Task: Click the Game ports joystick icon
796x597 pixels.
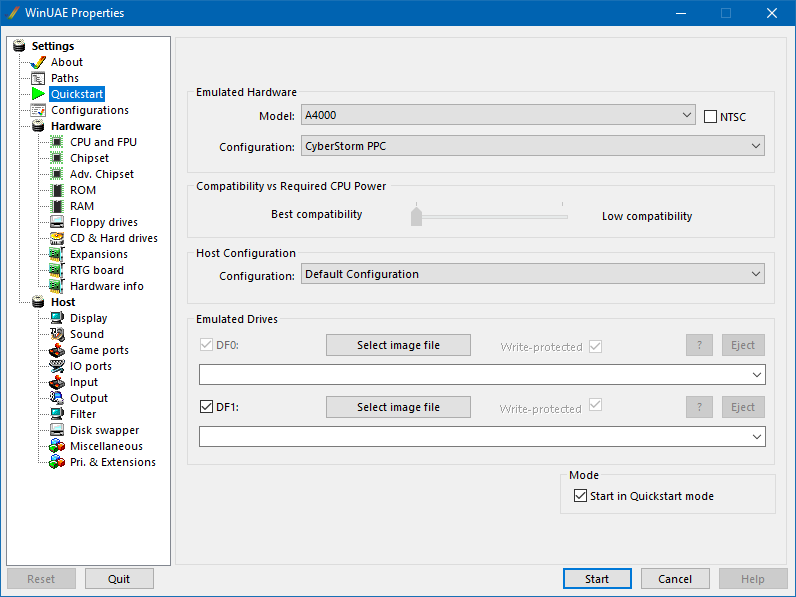Action: coord(57,350)
